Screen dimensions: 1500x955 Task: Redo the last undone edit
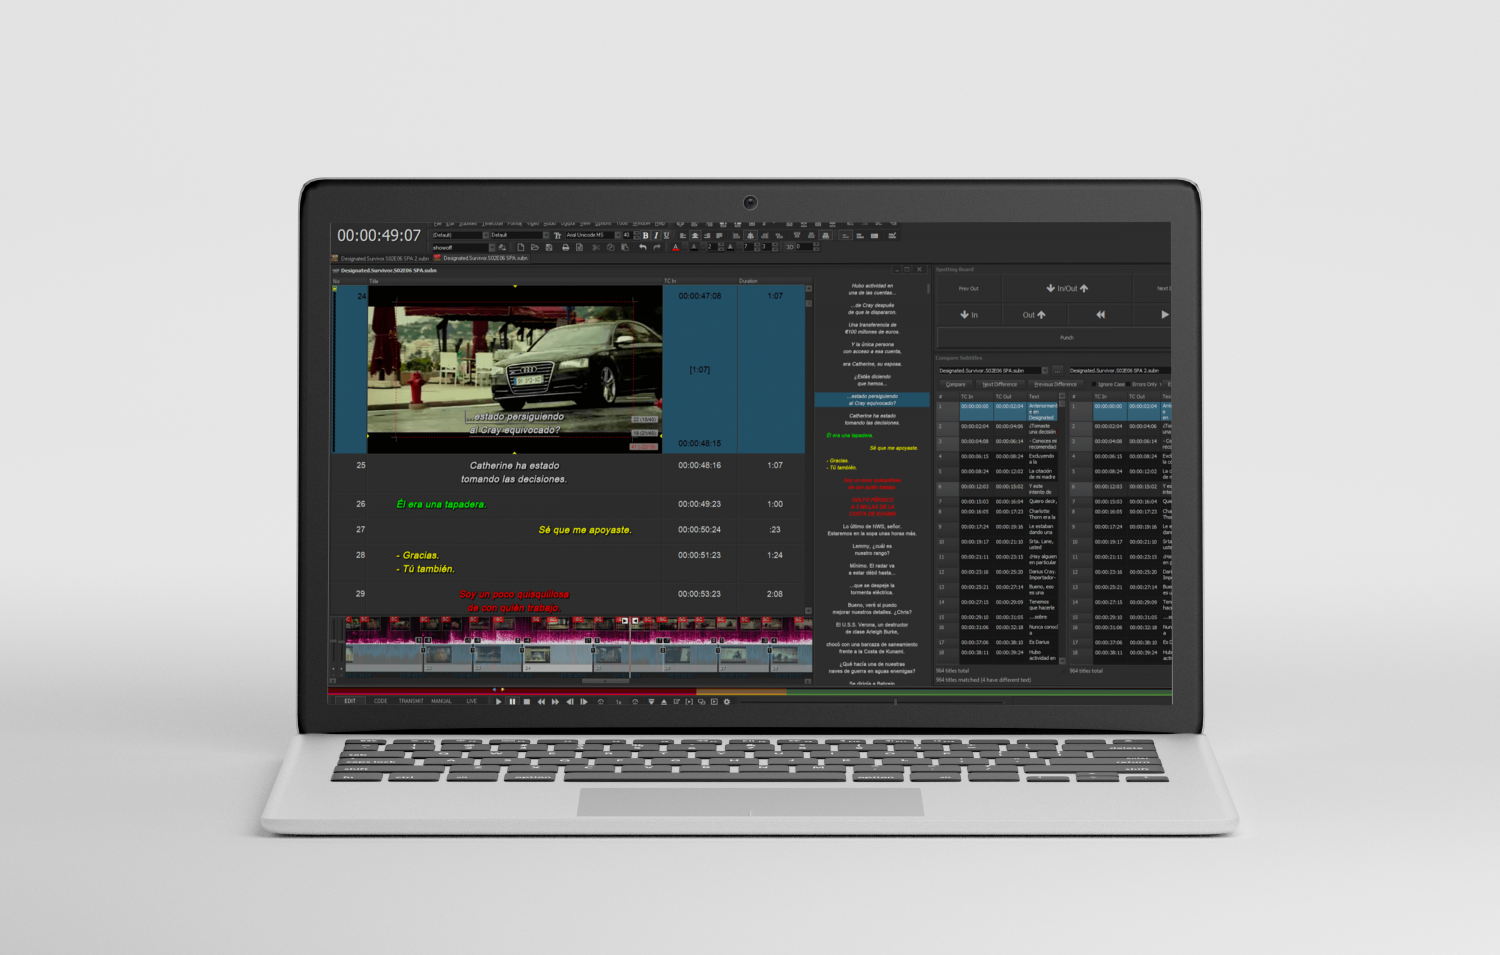pos(657,247)
